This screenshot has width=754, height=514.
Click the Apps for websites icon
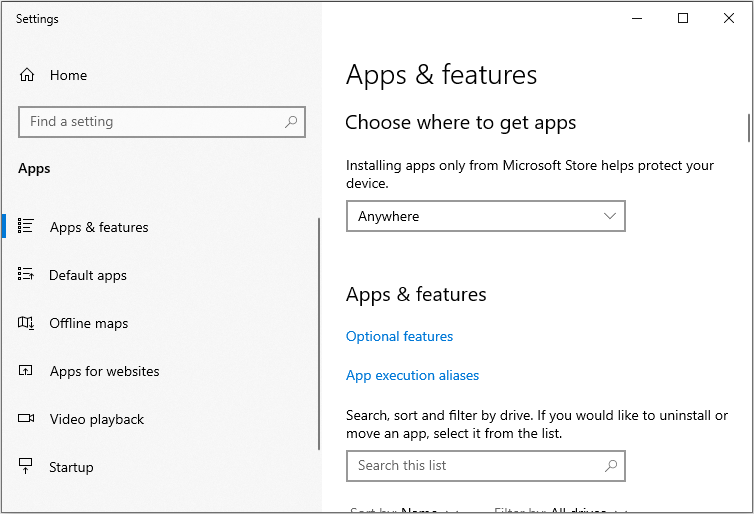[x=27, y=371]
